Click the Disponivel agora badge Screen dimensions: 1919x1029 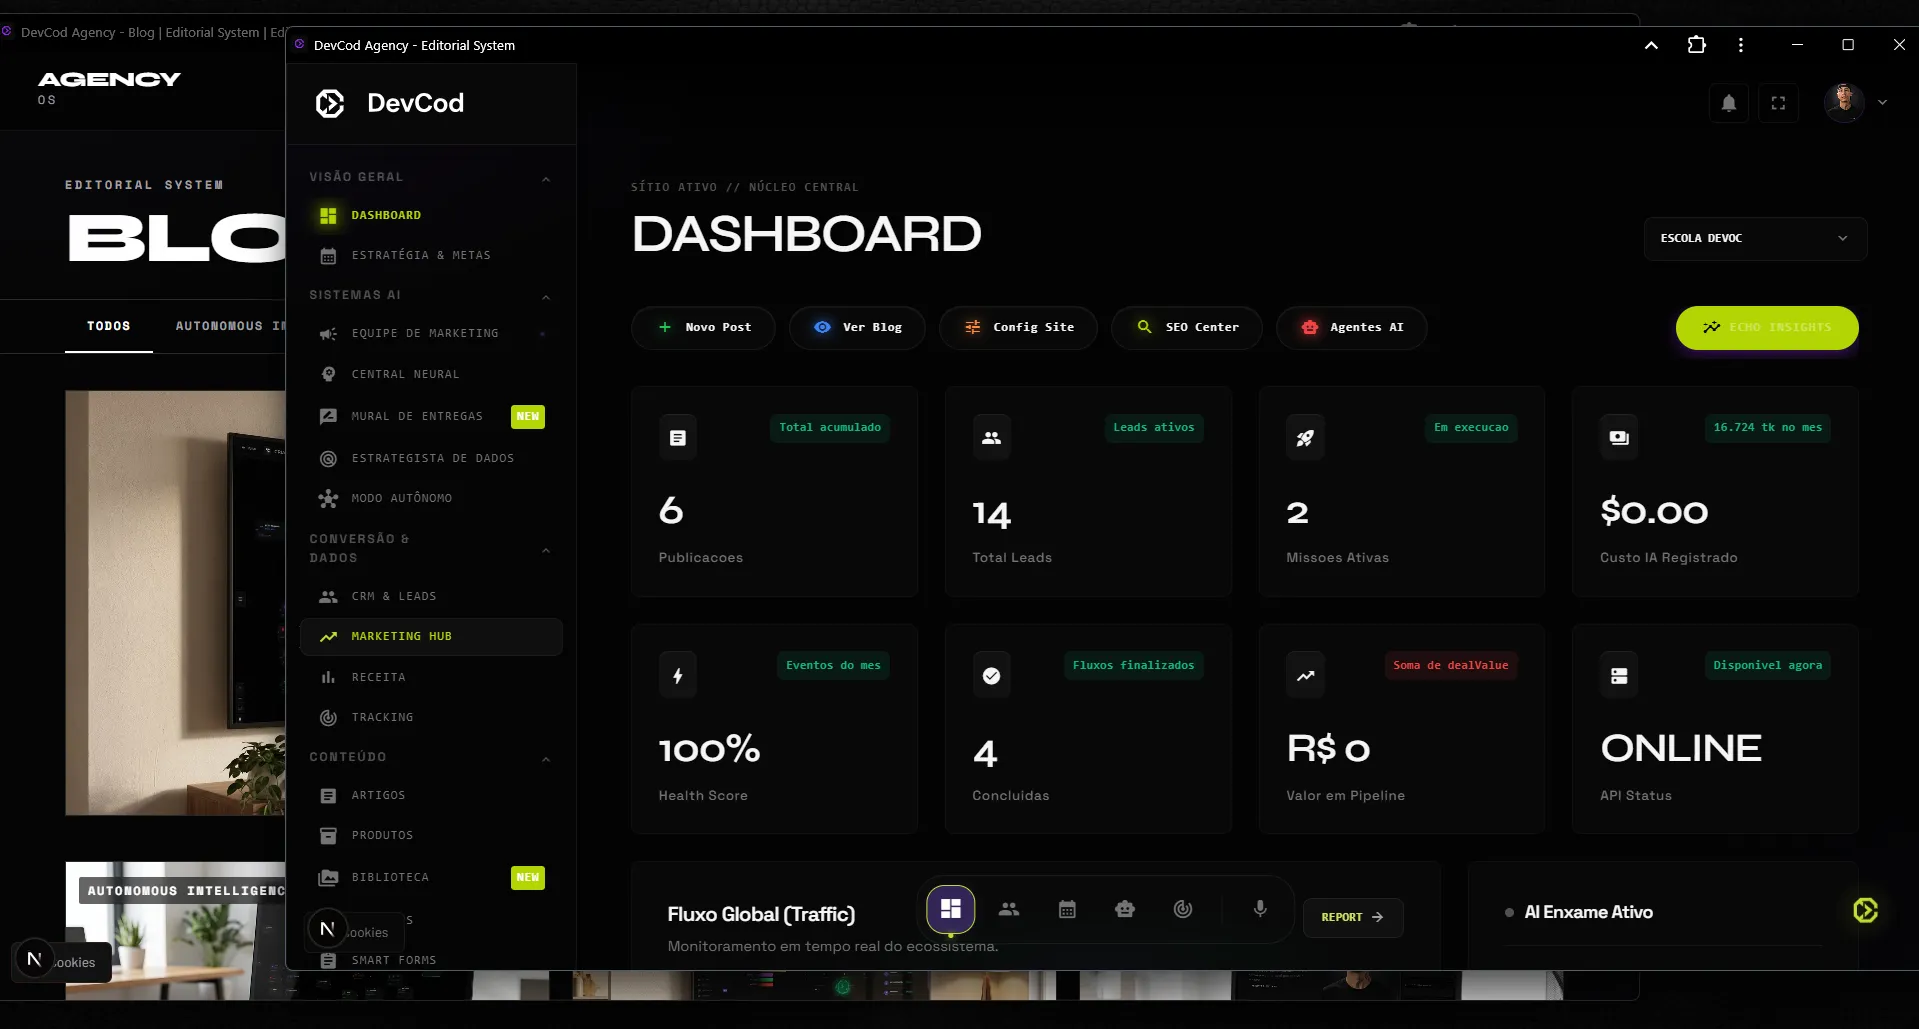pyautogui.click(x=1767, y=665)
